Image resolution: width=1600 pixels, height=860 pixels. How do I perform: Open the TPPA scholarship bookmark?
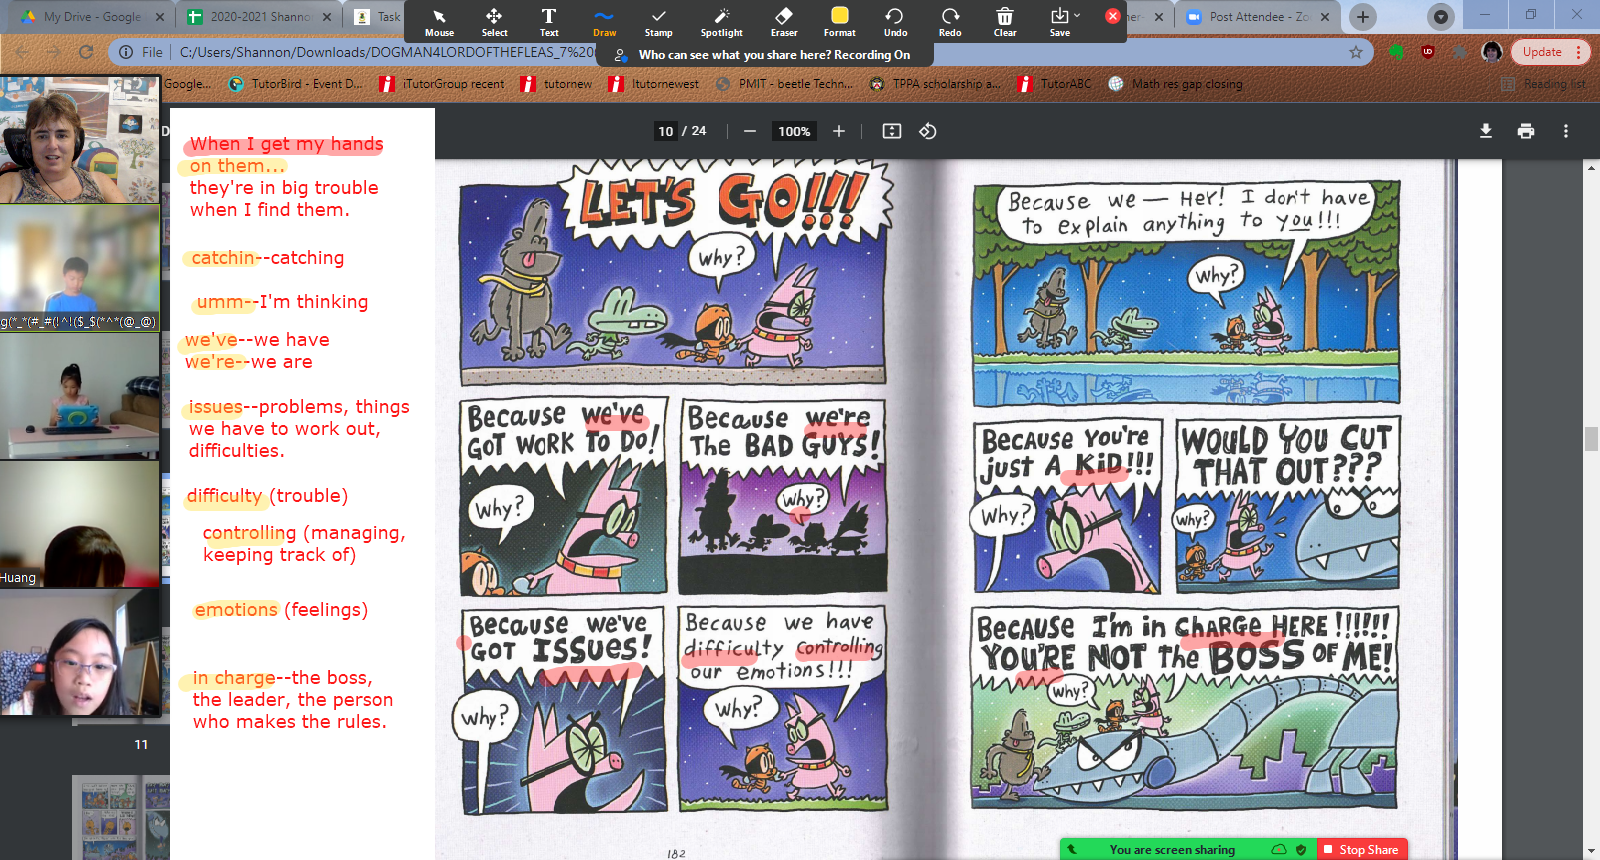tap(935, 84)
